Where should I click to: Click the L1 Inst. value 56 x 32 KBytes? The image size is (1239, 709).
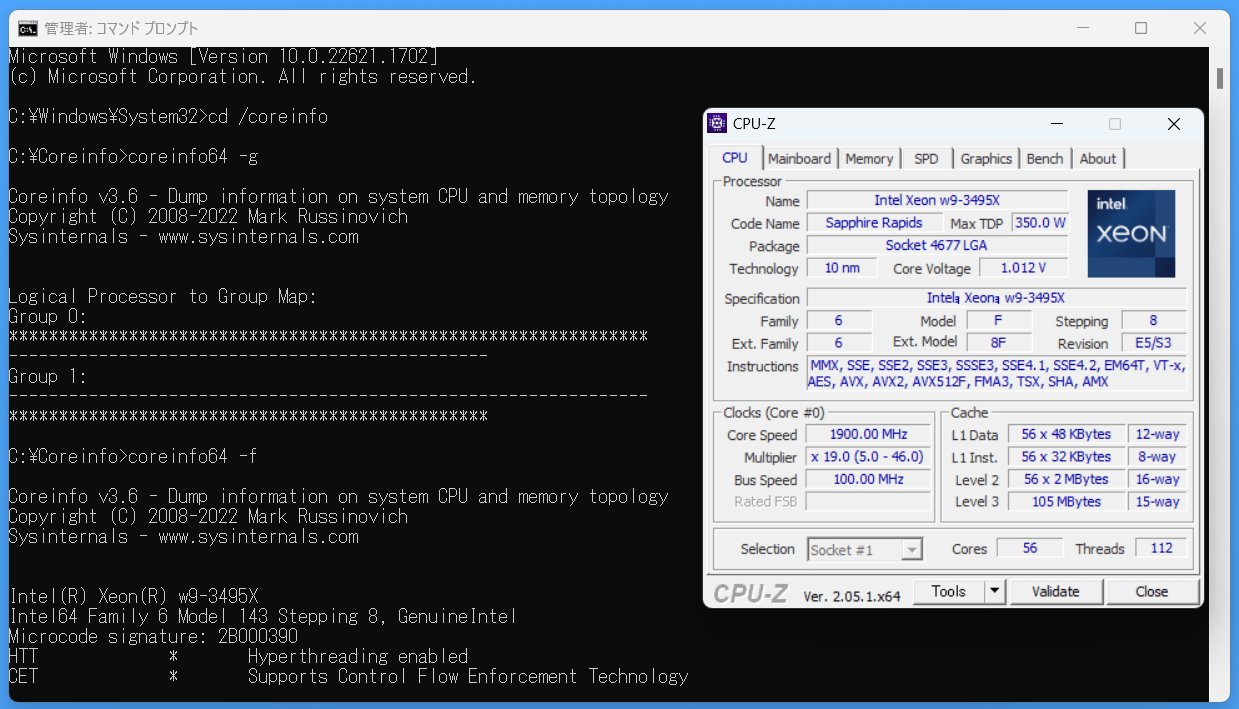point(1066,457)
